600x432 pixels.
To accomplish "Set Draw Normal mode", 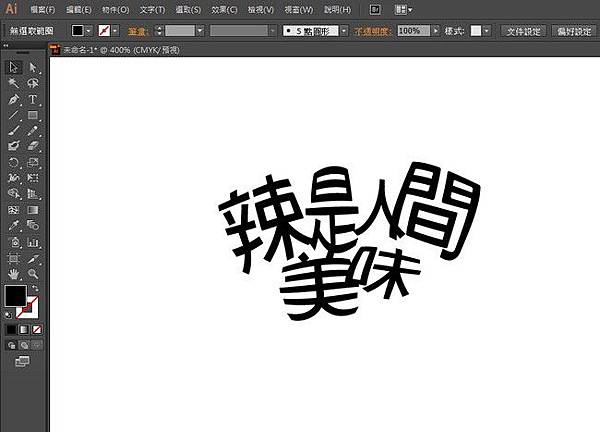I will click(11, 346).
